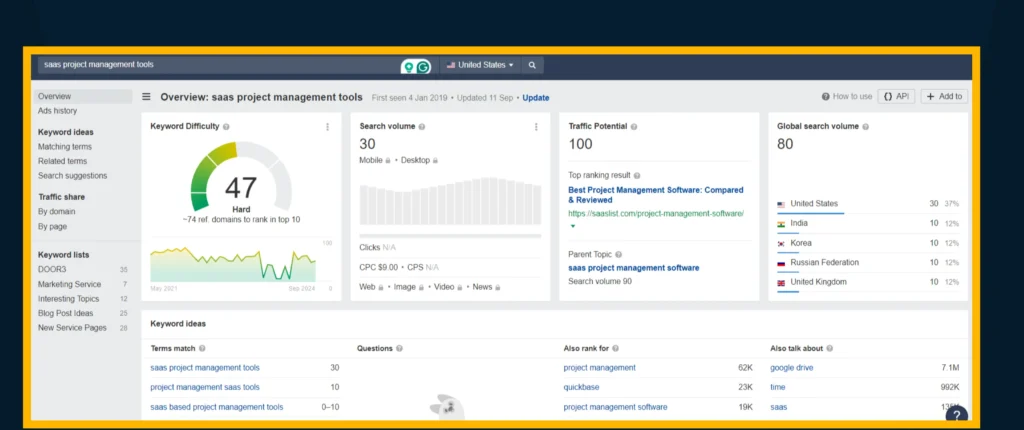Screen dimensions: 1024x430
Task: Open Keyword Difficulty card three-dot menu
Action: pyautogui.click(x=327, y=127)
